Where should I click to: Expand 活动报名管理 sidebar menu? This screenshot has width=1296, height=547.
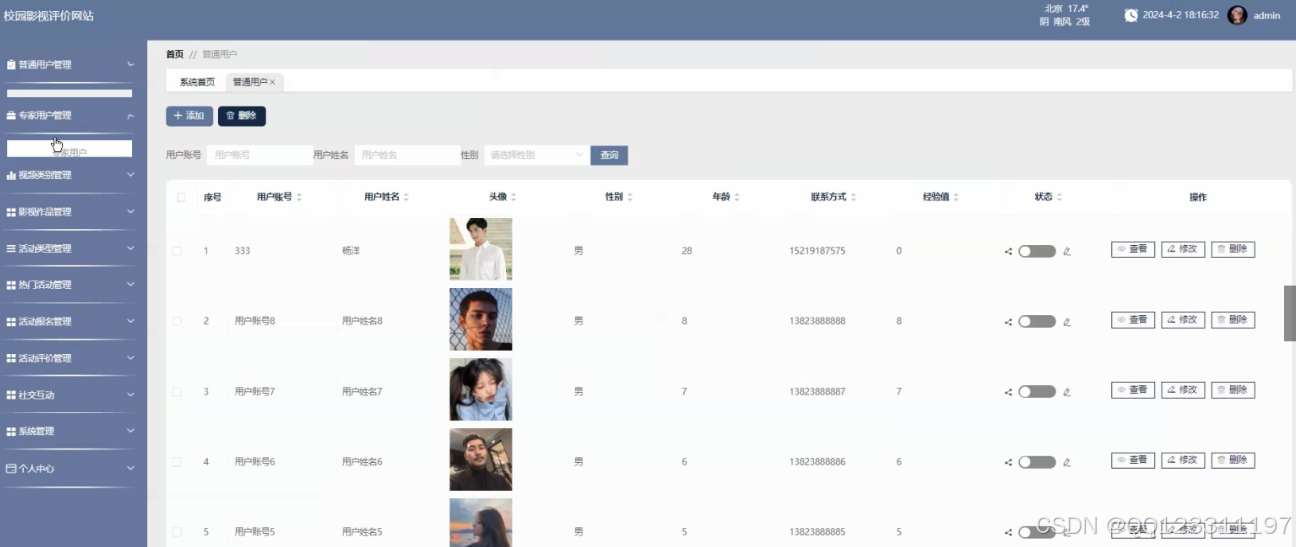pyautogui.click(x=70, y=322)
